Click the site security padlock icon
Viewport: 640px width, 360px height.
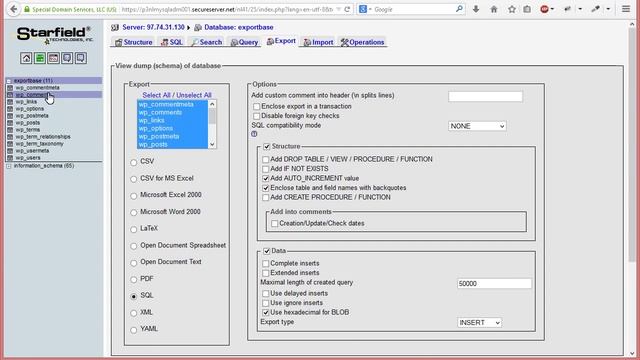point(27,9)
